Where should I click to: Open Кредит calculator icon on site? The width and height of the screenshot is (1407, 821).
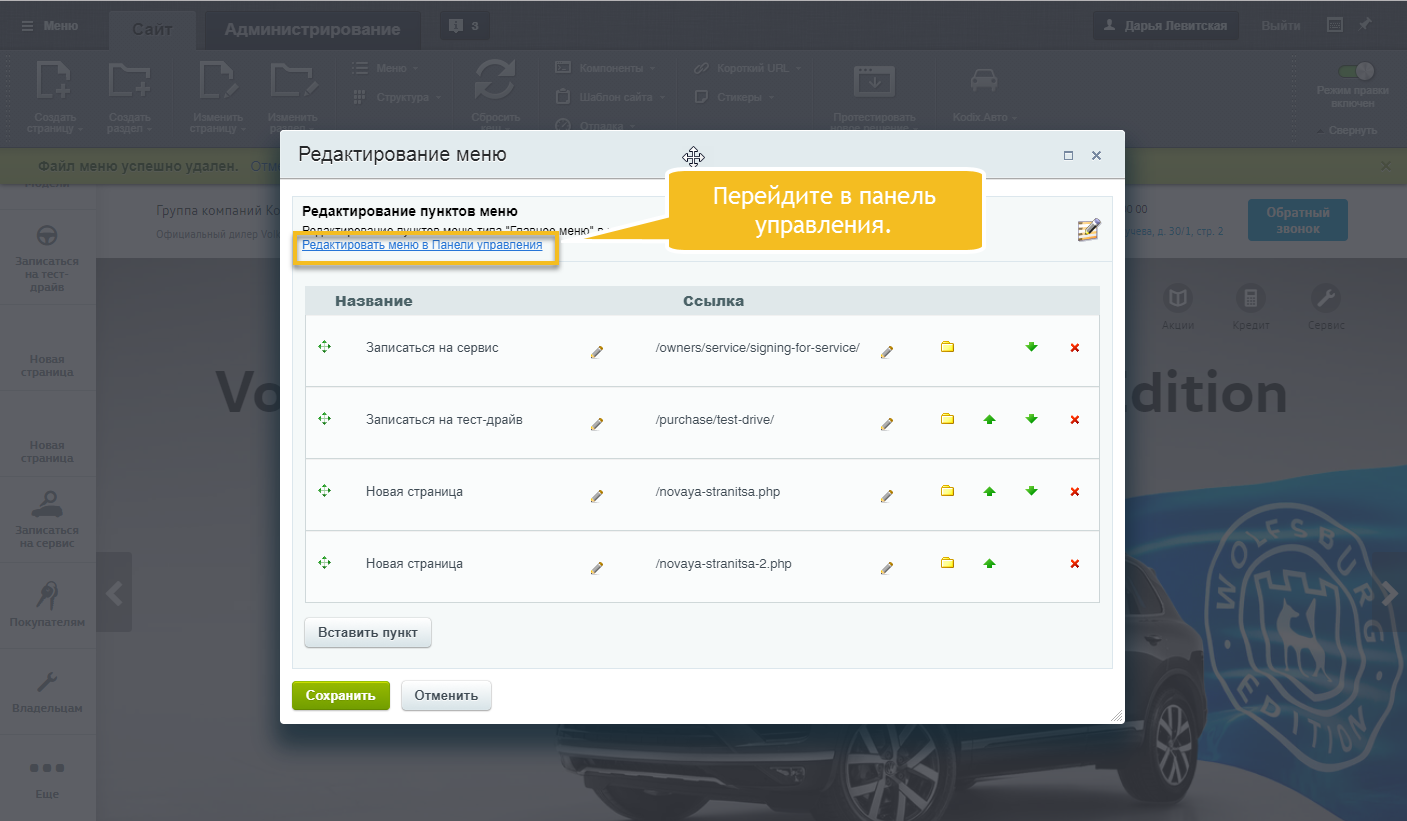1251,308
